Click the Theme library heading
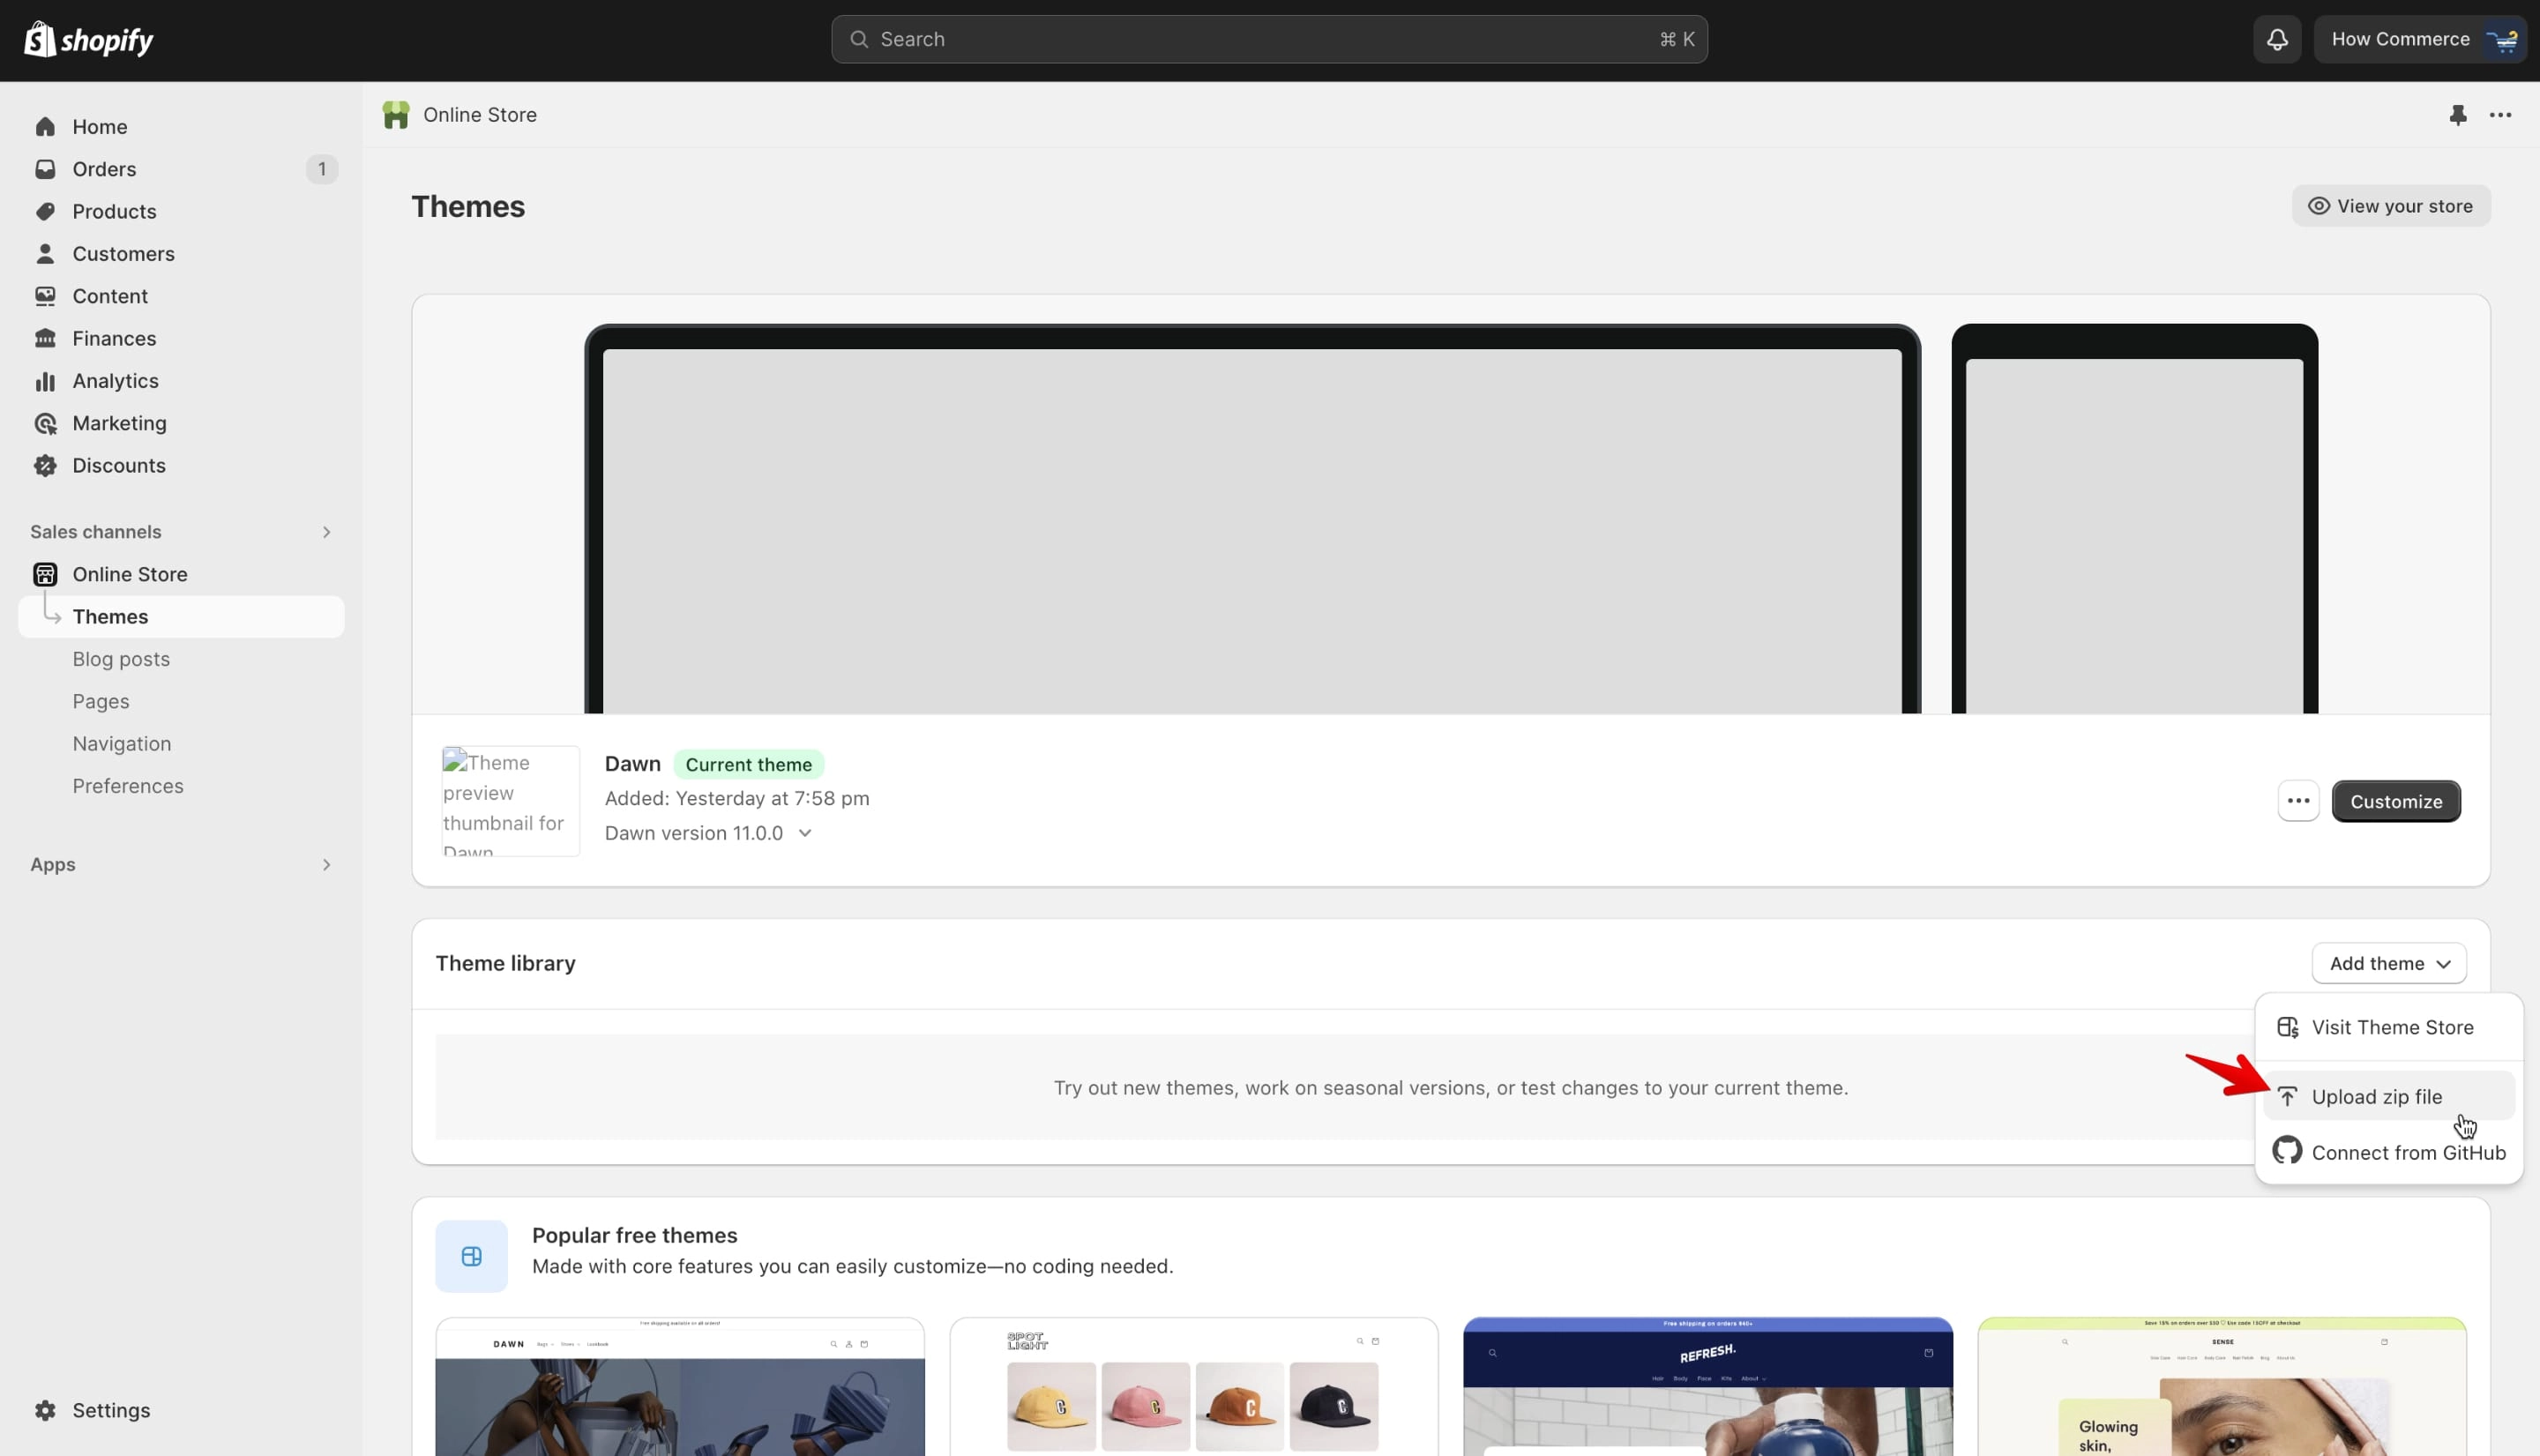This screenshot has height=1456, width=2540. pyautogui.click(x=506, y=963)
